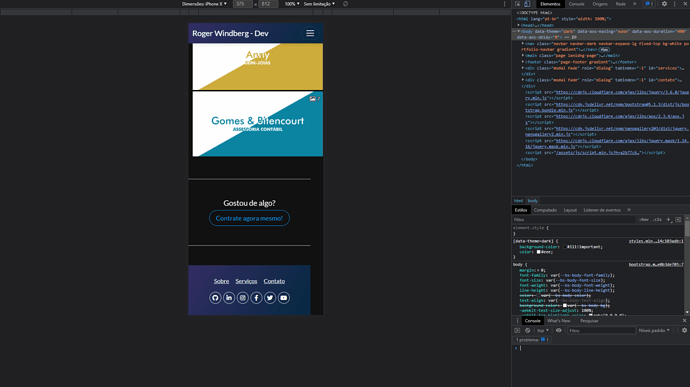Click the Sobre footer link
690x387 pixels.
[x=221, y=281]
